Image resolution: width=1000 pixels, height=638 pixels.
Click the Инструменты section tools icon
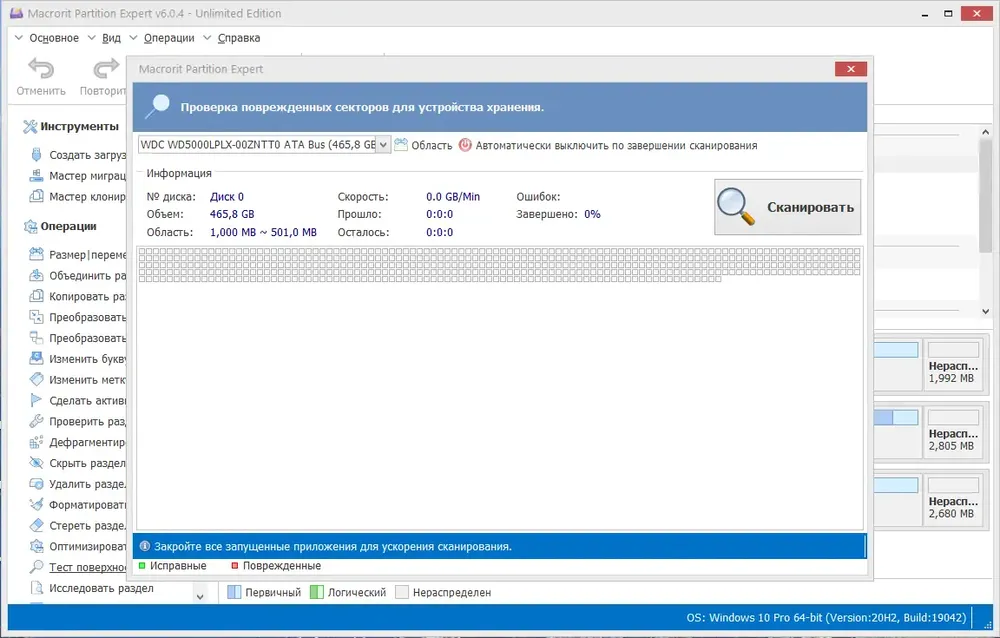[30, 126]
